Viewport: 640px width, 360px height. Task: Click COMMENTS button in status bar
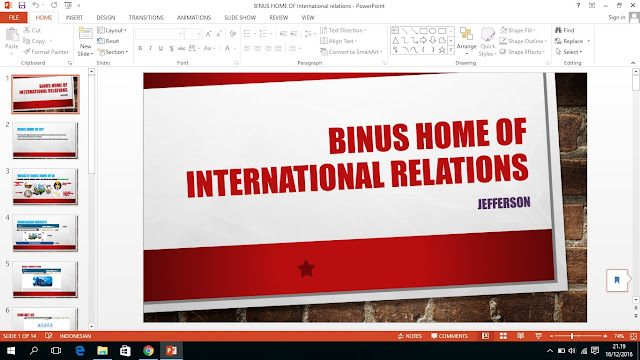(x=449, y=336)
